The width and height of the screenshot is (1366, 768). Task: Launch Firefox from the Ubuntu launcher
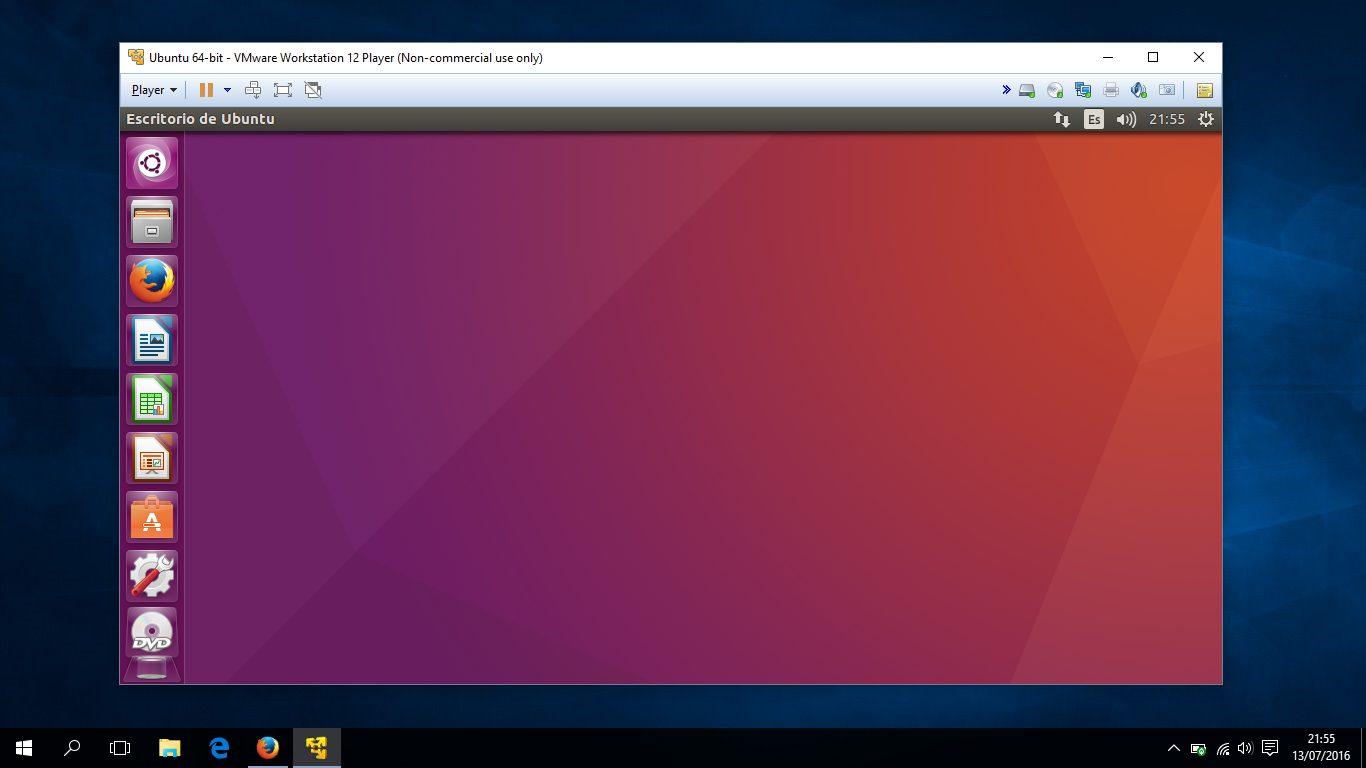click(152, 281)
